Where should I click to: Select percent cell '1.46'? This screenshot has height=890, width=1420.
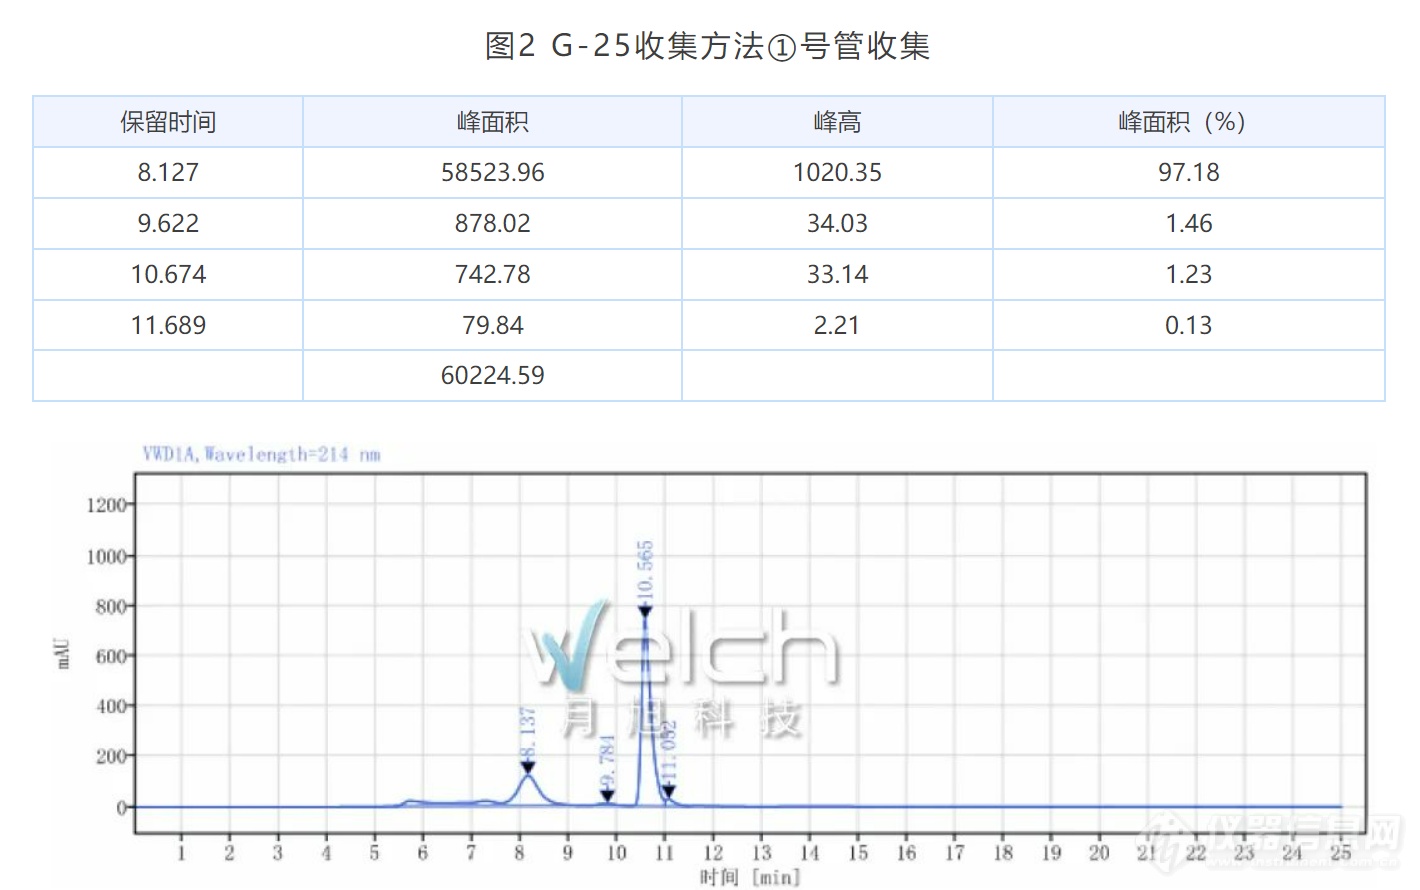(1188, 224)
